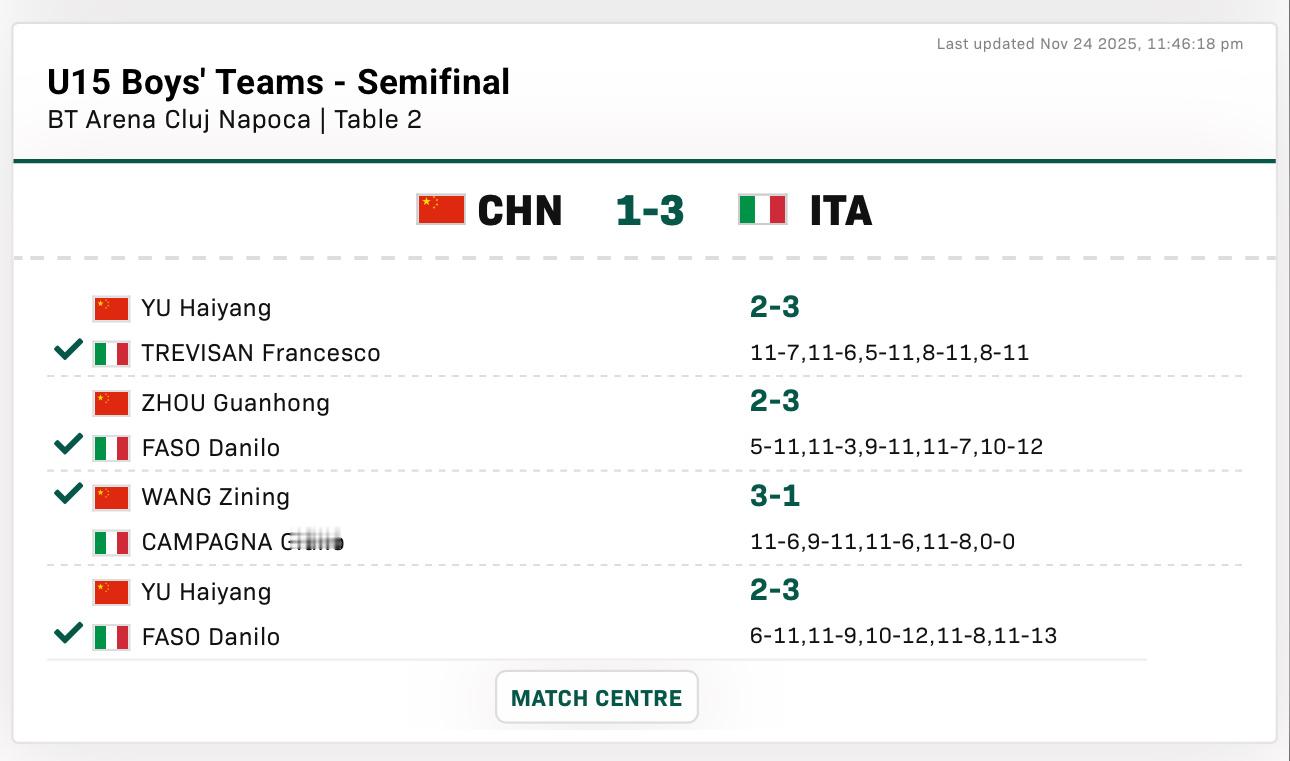The height and width of the screenshot is (761, 1290).
Task: Click the Italy flag beside ITA heading
Action: point(762,210)
